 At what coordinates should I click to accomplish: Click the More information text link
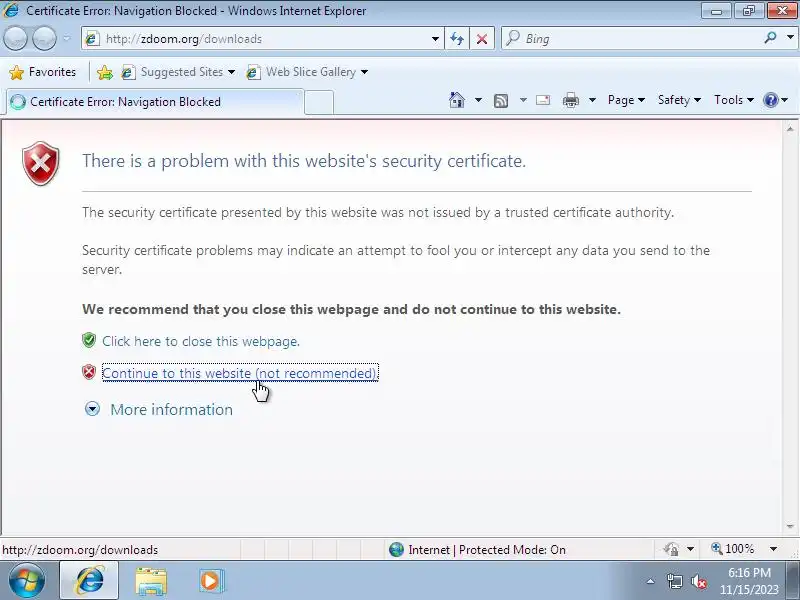click(171, 410)
